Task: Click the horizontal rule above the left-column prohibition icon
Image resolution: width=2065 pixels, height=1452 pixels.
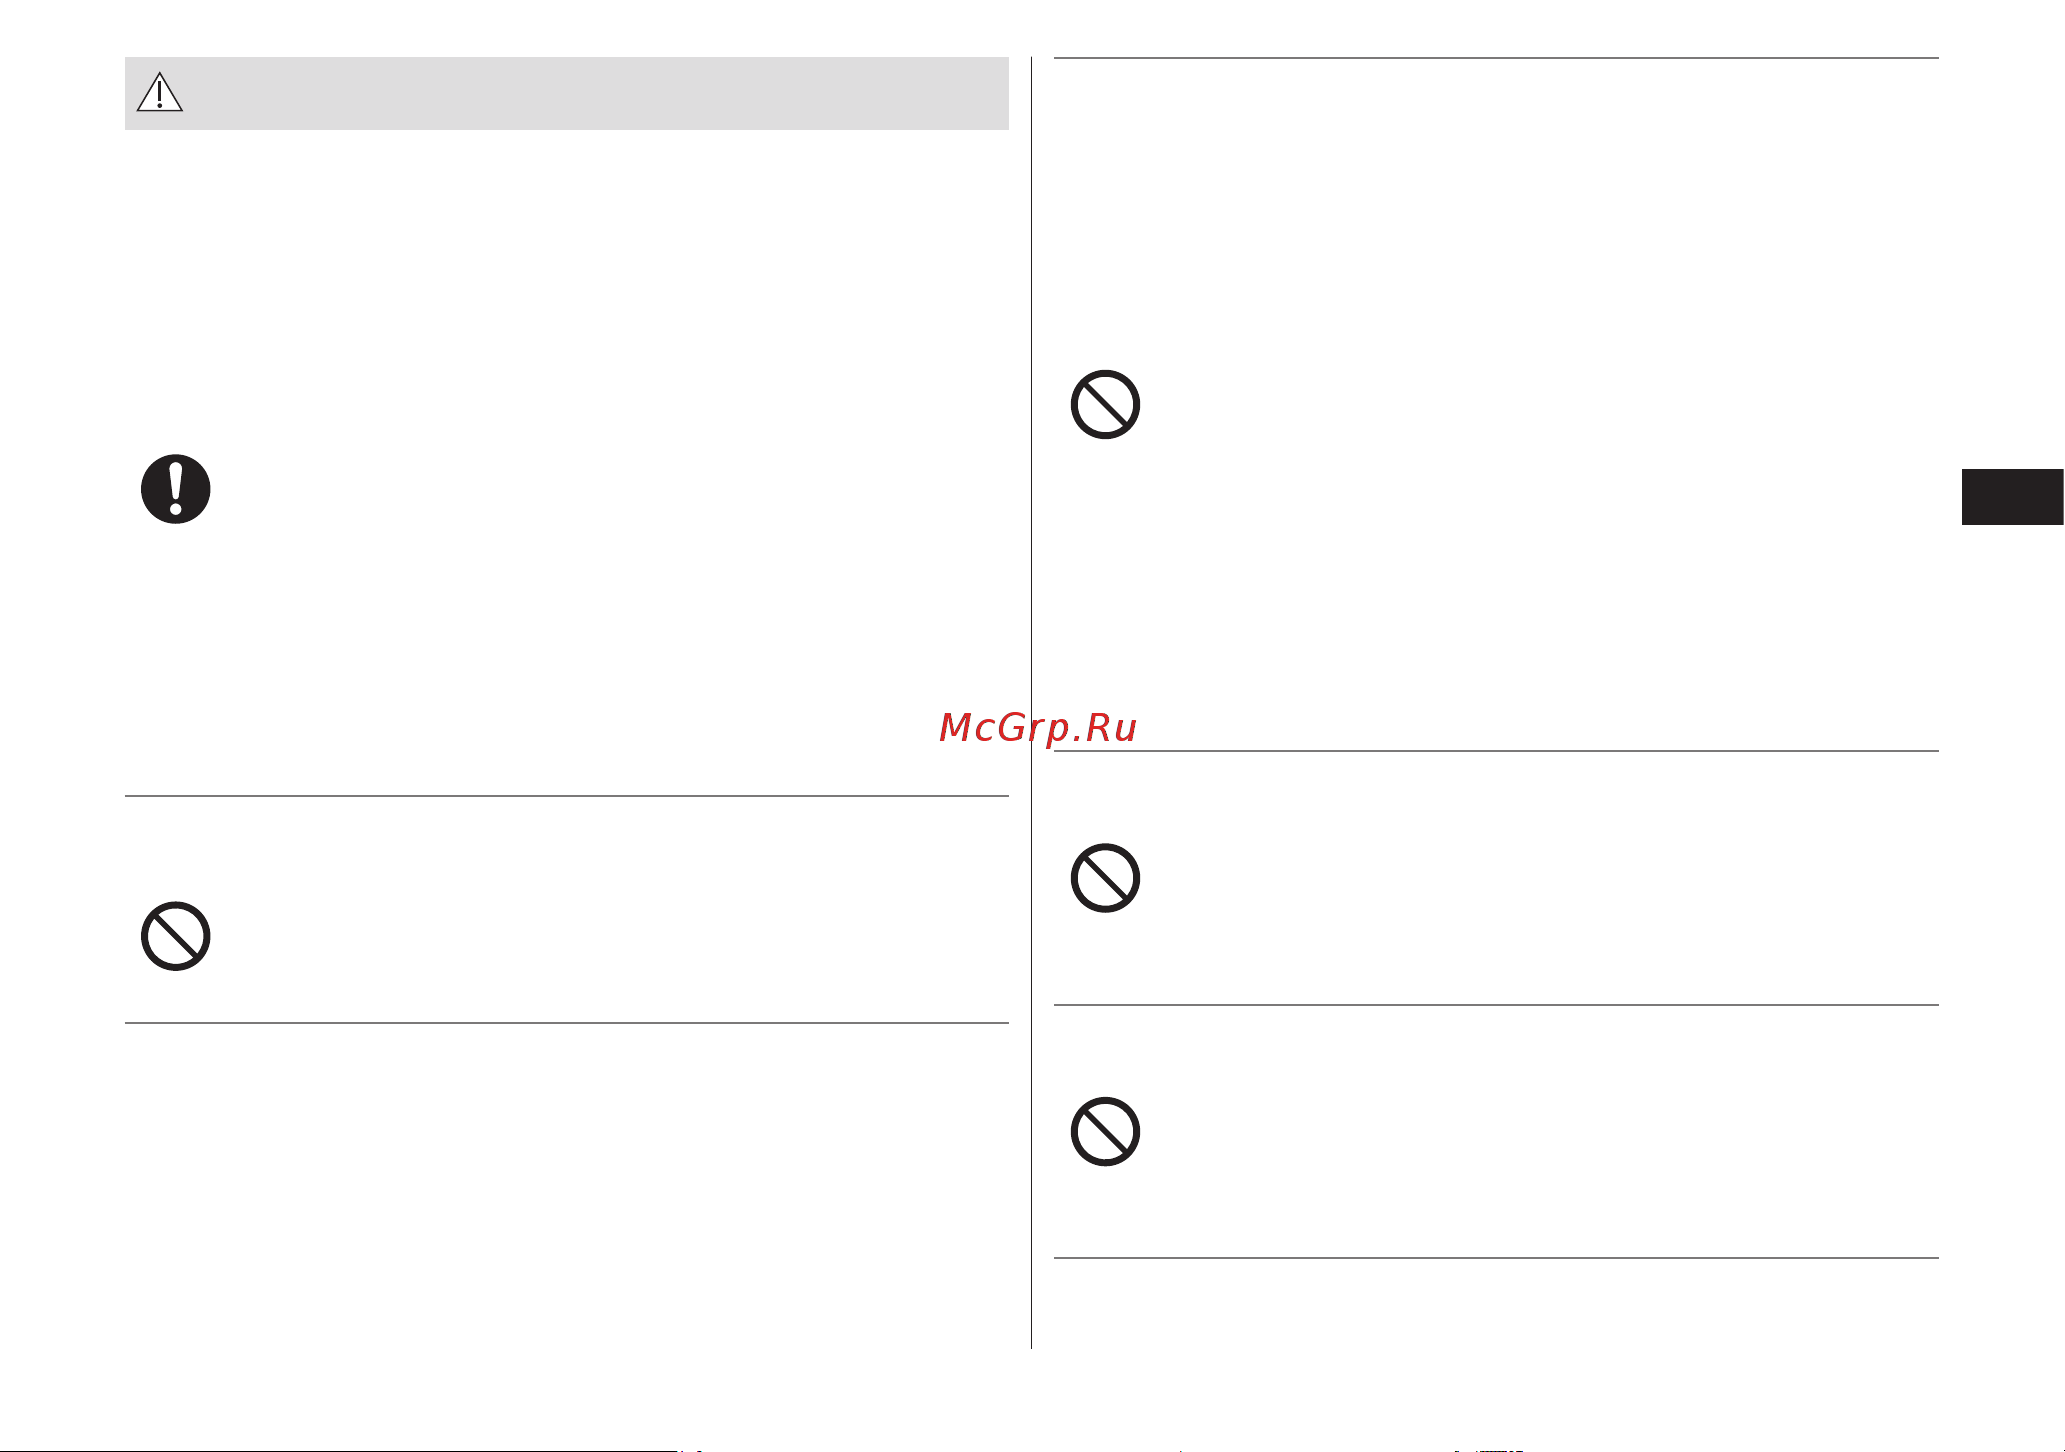Action: tap(567, 796)
